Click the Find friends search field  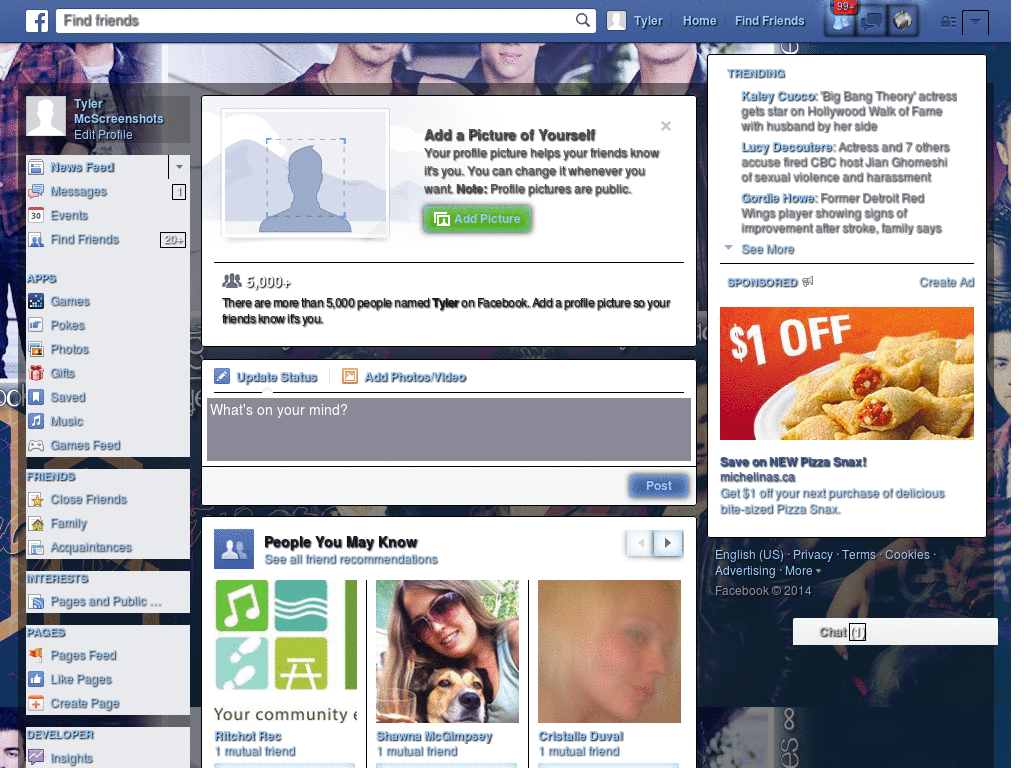(317, 21)
